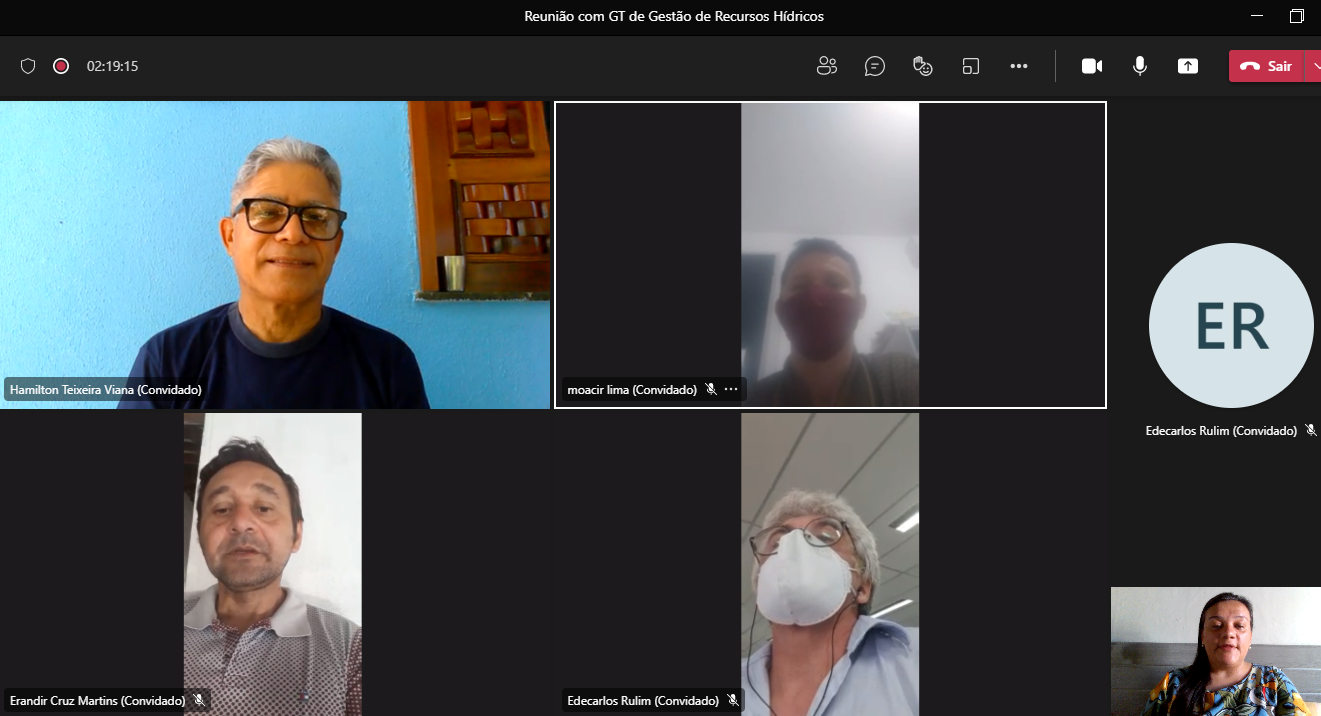1321x716 pixels.
Task: Click the self-view video thumbnail
Action: point(1216,651)
